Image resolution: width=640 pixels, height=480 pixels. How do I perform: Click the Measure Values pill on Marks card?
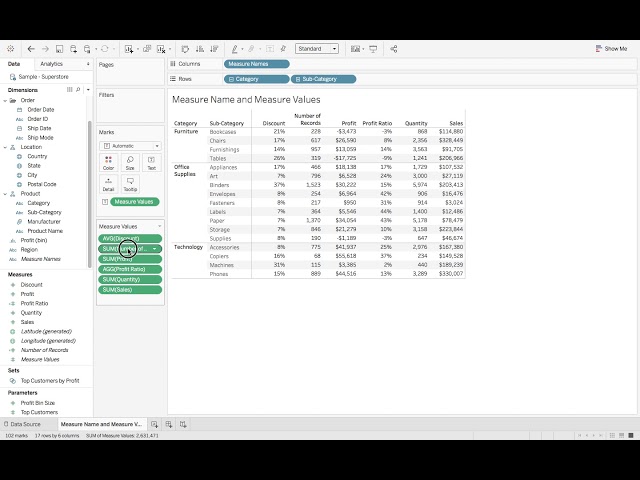tap(134, 202)
